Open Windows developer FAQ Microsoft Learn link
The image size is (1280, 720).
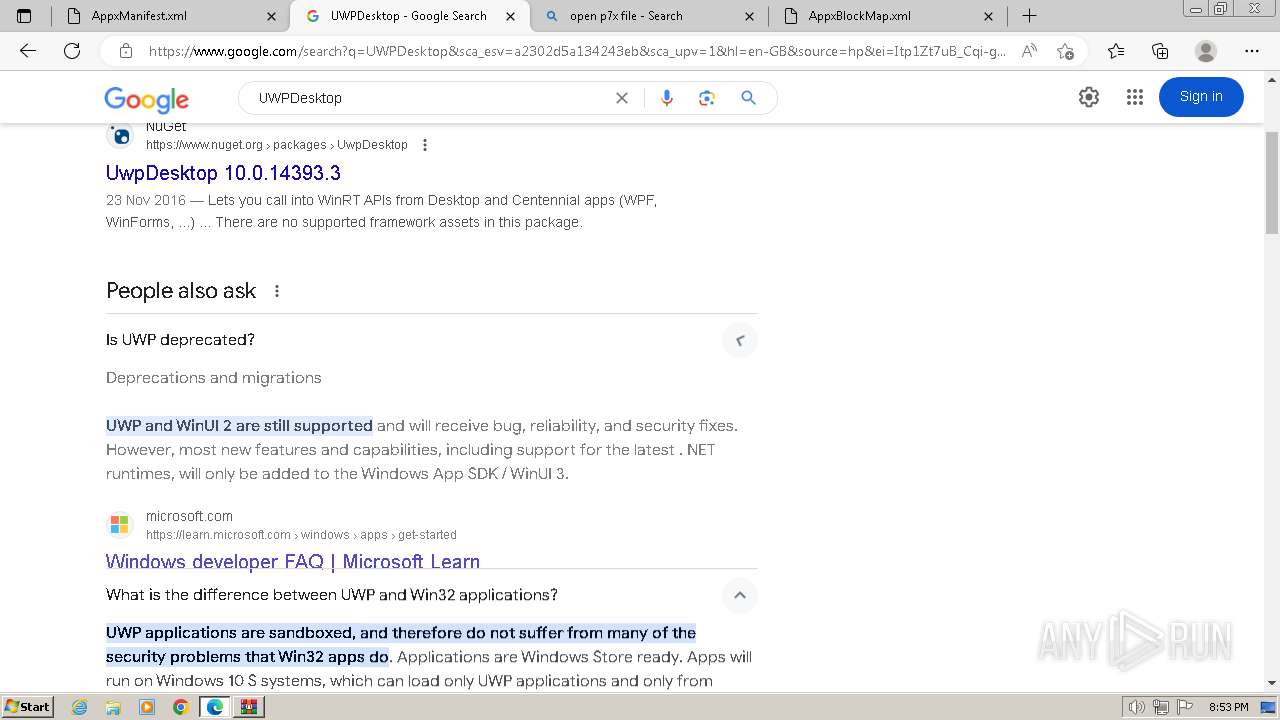point(293,561)
